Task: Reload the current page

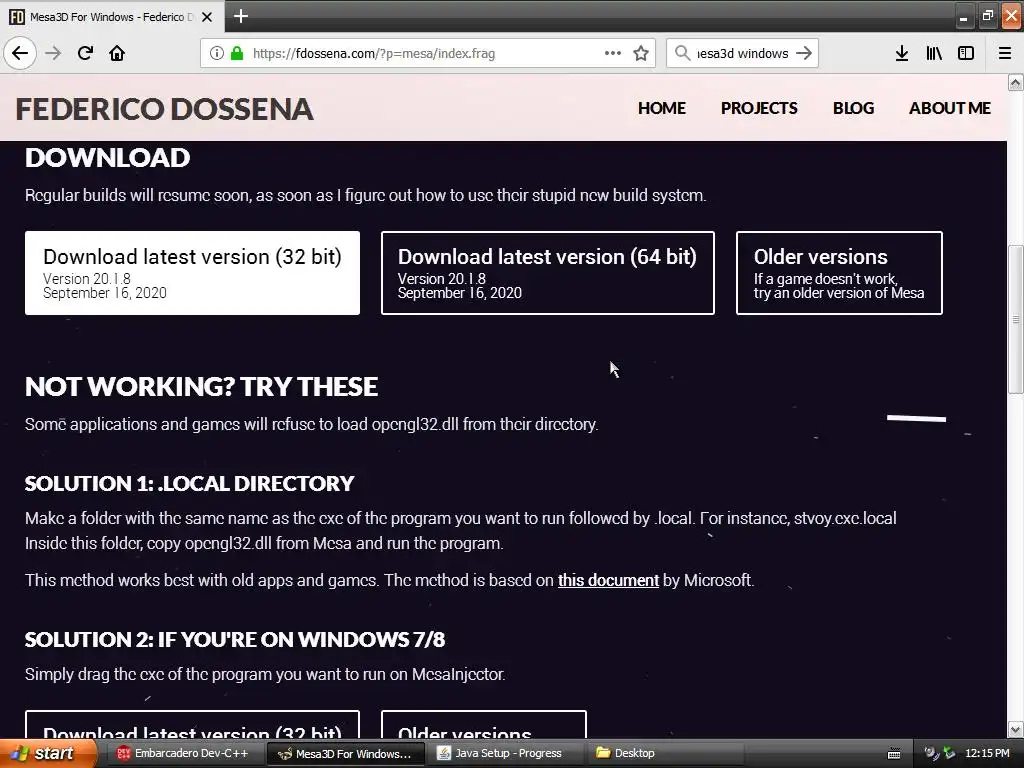Action: 85,53
